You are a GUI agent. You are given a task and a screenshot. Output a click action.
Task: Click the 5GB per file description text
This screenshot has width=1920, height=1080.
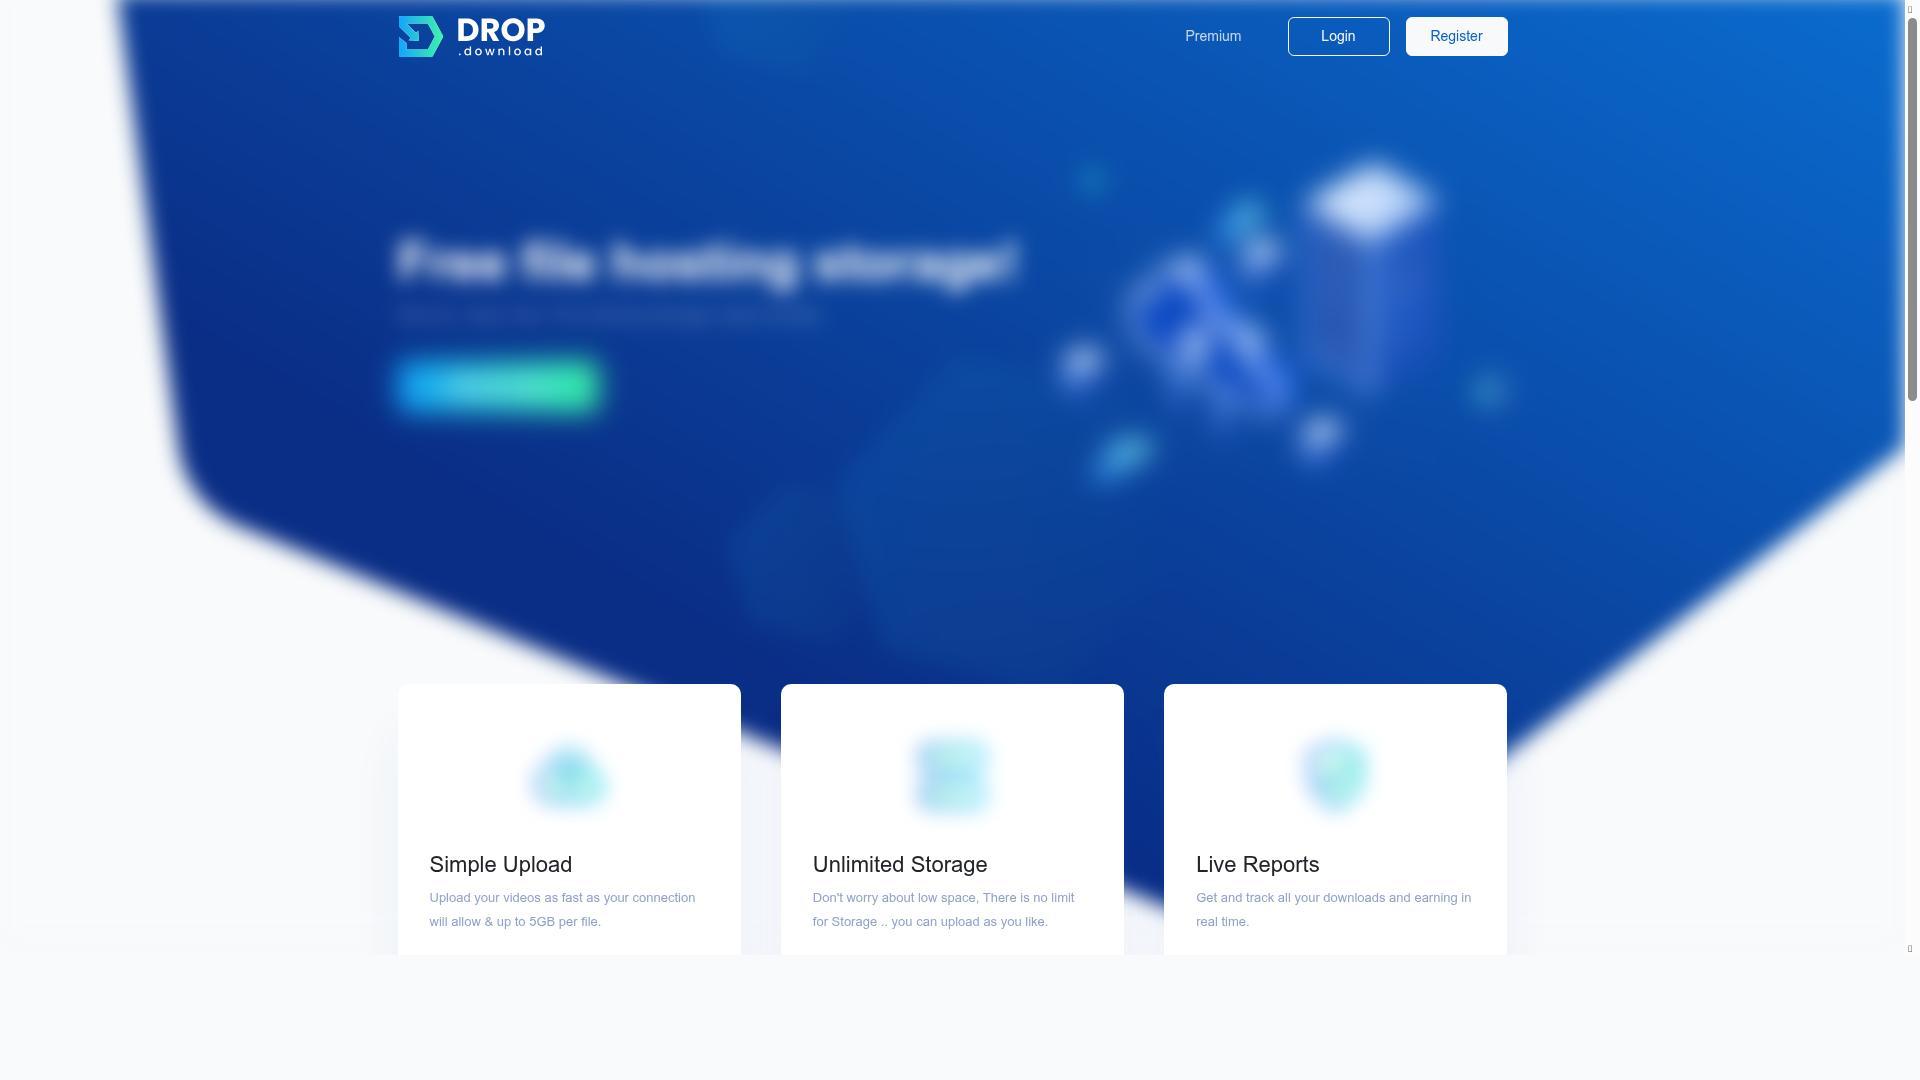click(561, 910)
